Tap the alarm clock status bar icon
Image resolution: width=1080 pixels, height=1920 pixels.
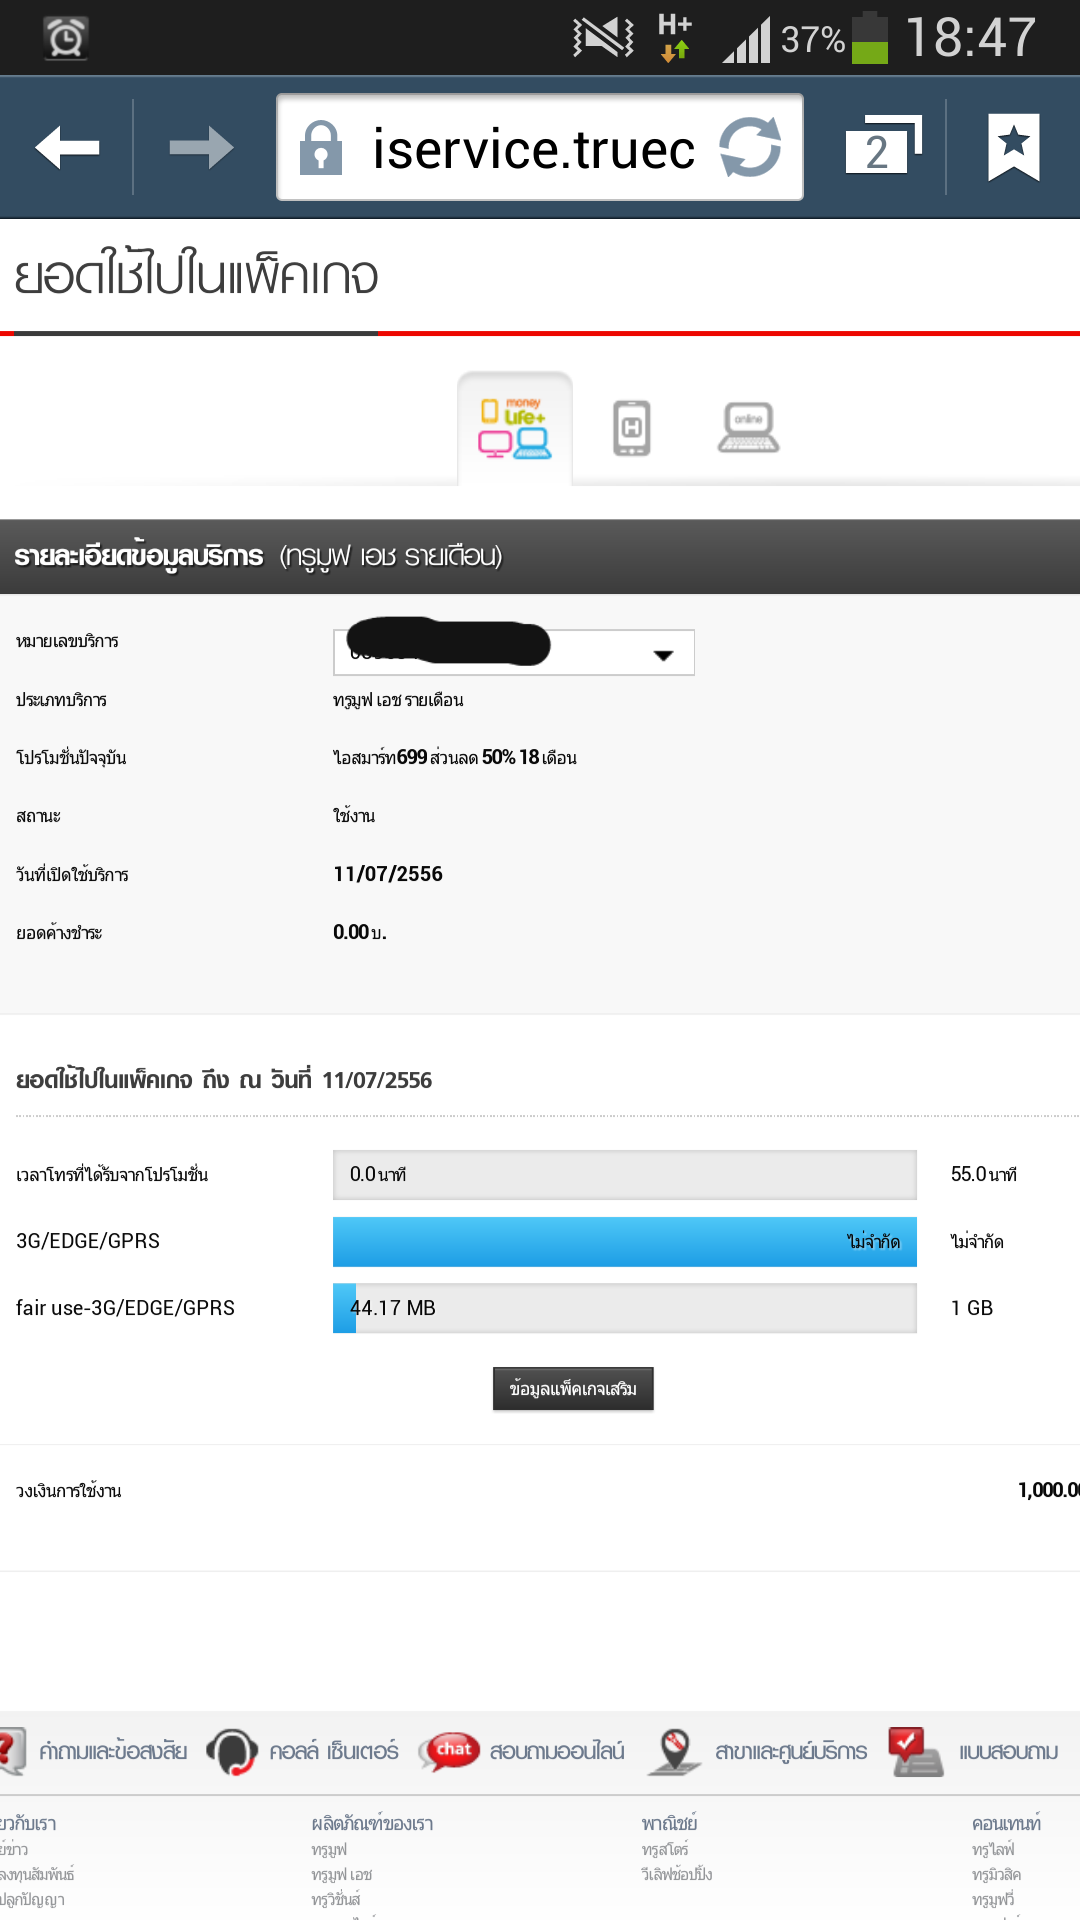[x=66, y=38]
